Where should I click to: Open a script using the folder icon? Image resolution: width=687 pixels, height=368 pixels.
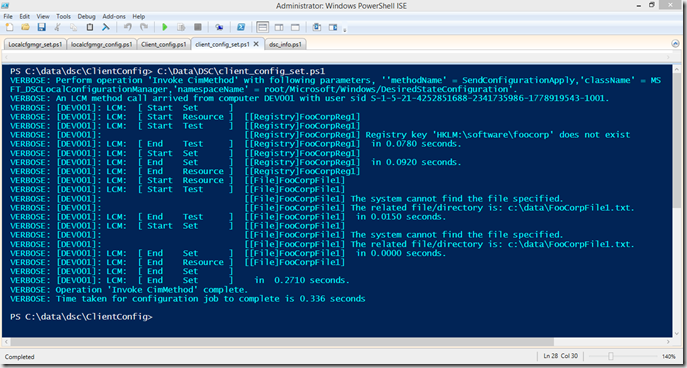[x=25, y=27]
